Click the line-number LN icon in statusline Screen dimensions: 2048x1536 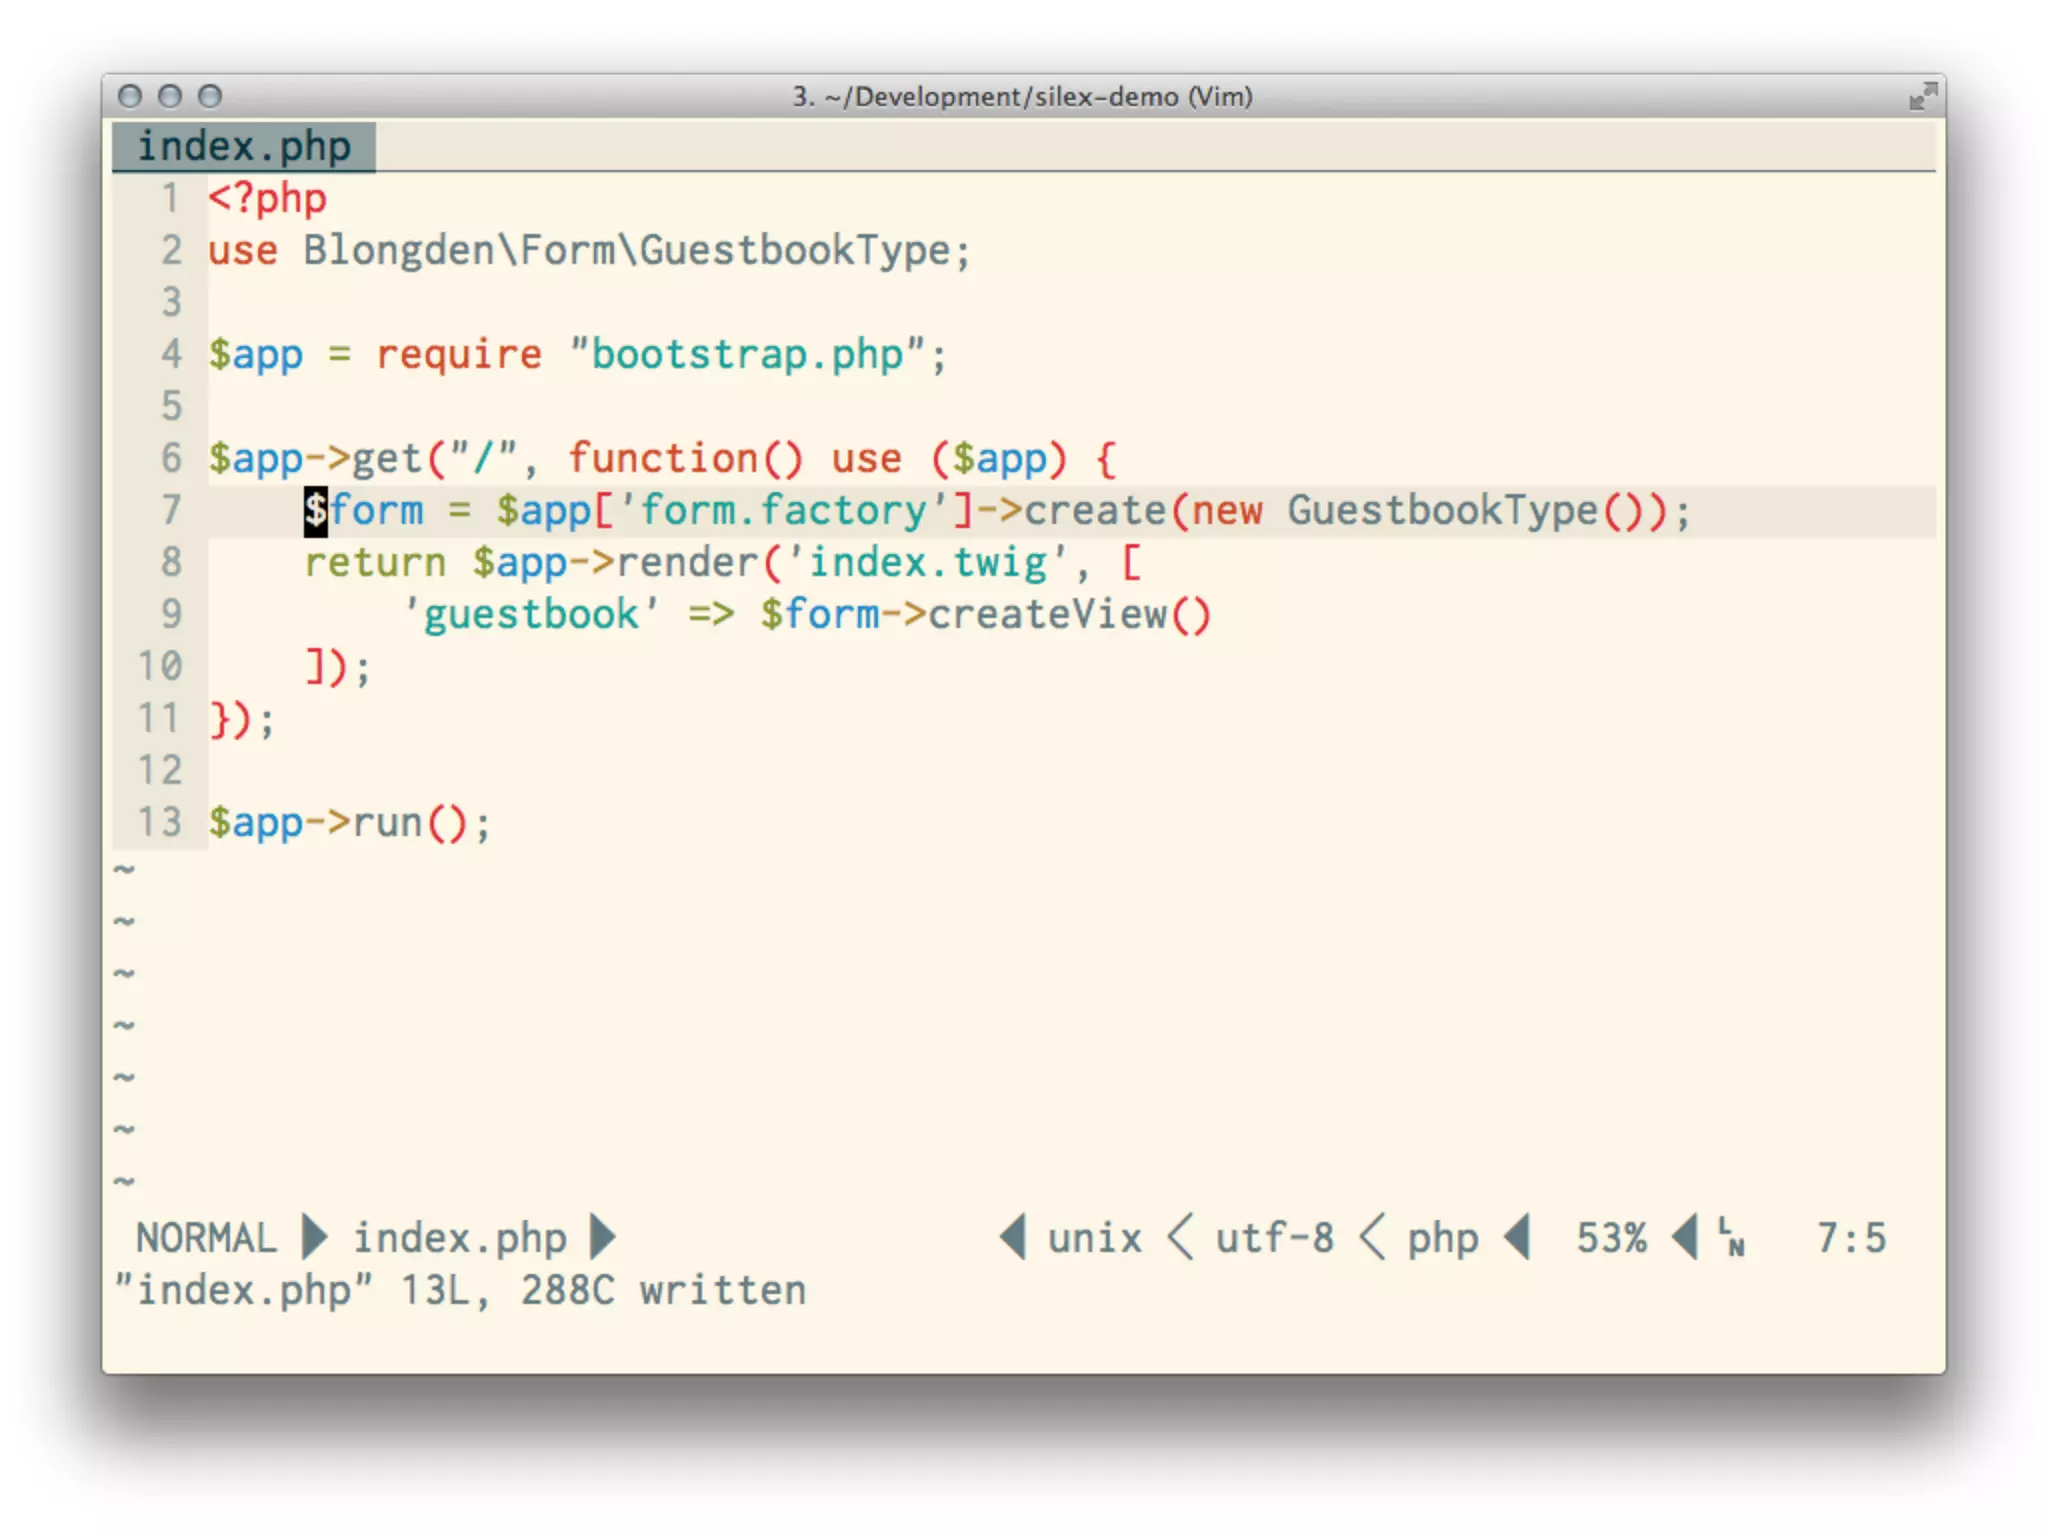pyautogui.click(x=1732, y=1237)
